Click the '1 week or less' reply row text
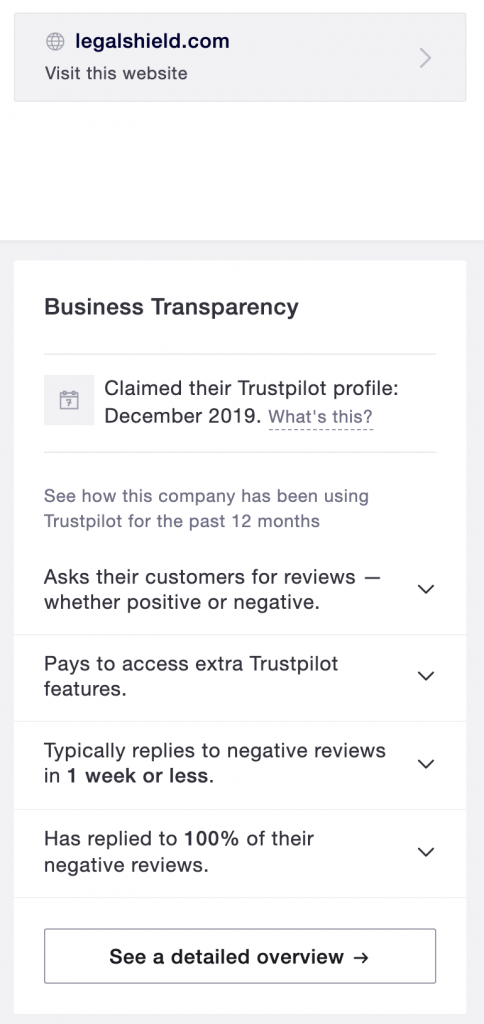This screenshot has height=1024, width=484. tap(215, 763)
